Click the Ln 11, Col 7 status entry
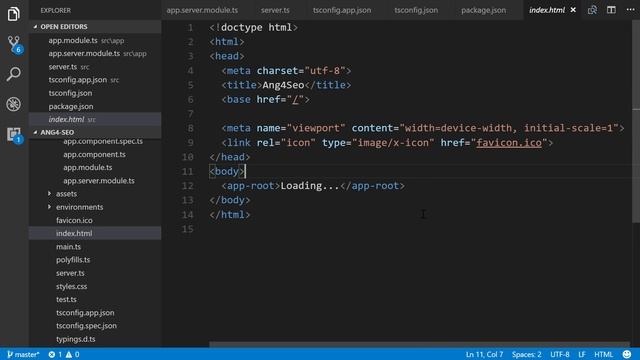 tap(484, 354)
